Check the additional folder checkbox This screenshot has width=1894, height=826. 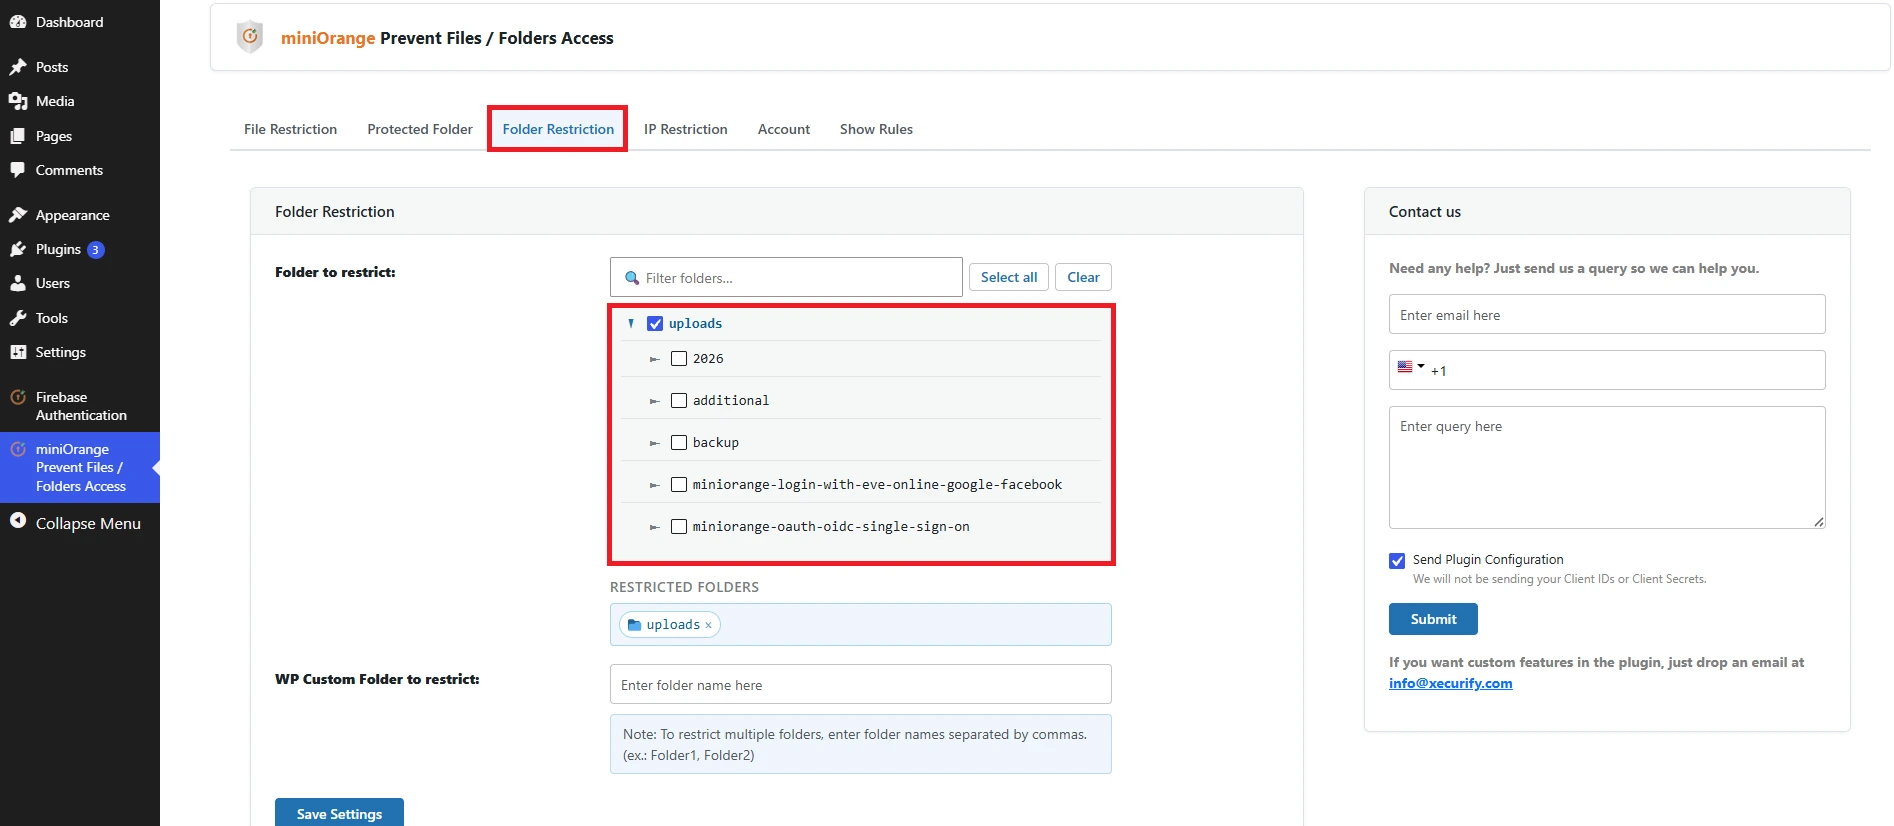coord(679,400)
